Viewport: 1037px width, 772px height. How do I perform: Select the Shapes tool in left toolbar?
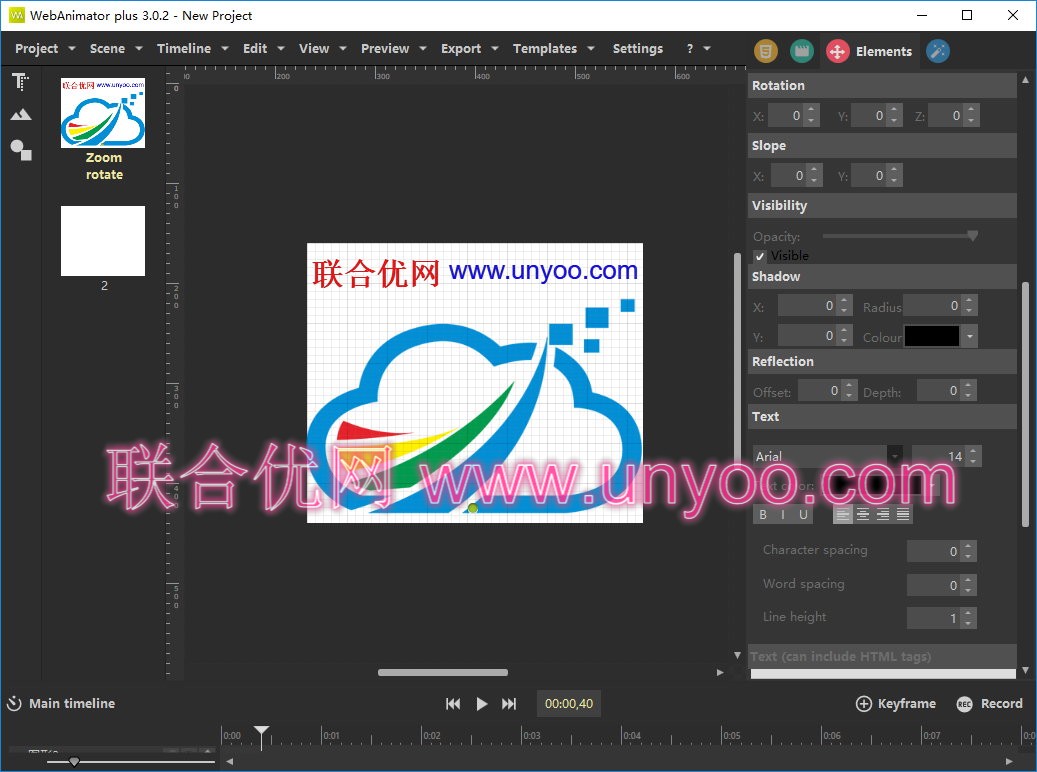(21, 150)
